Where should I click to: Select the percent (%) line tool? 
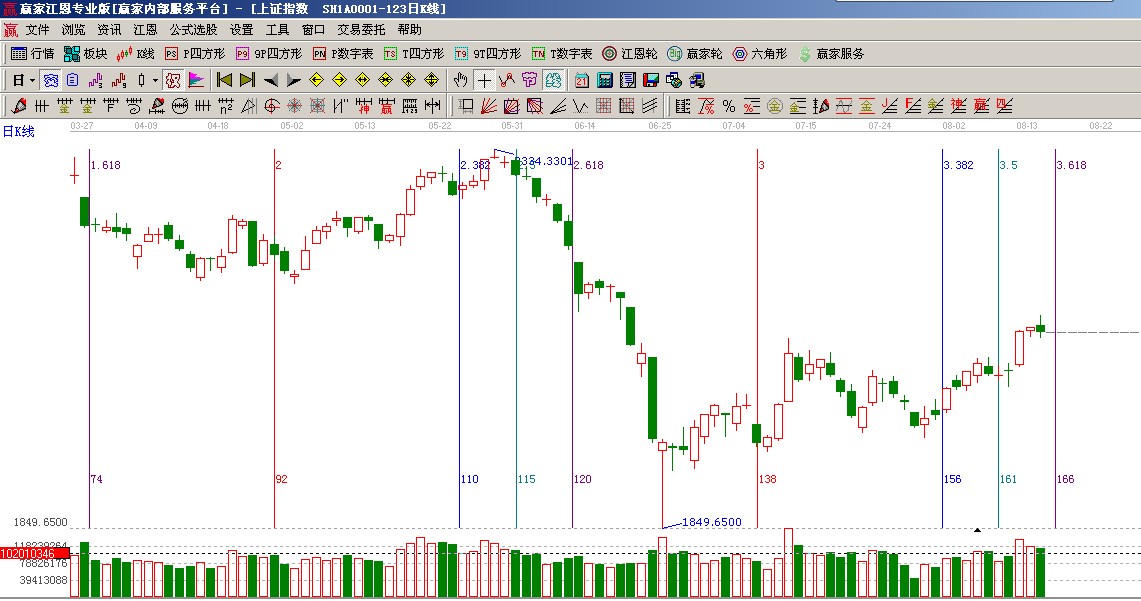click(729, 106)
